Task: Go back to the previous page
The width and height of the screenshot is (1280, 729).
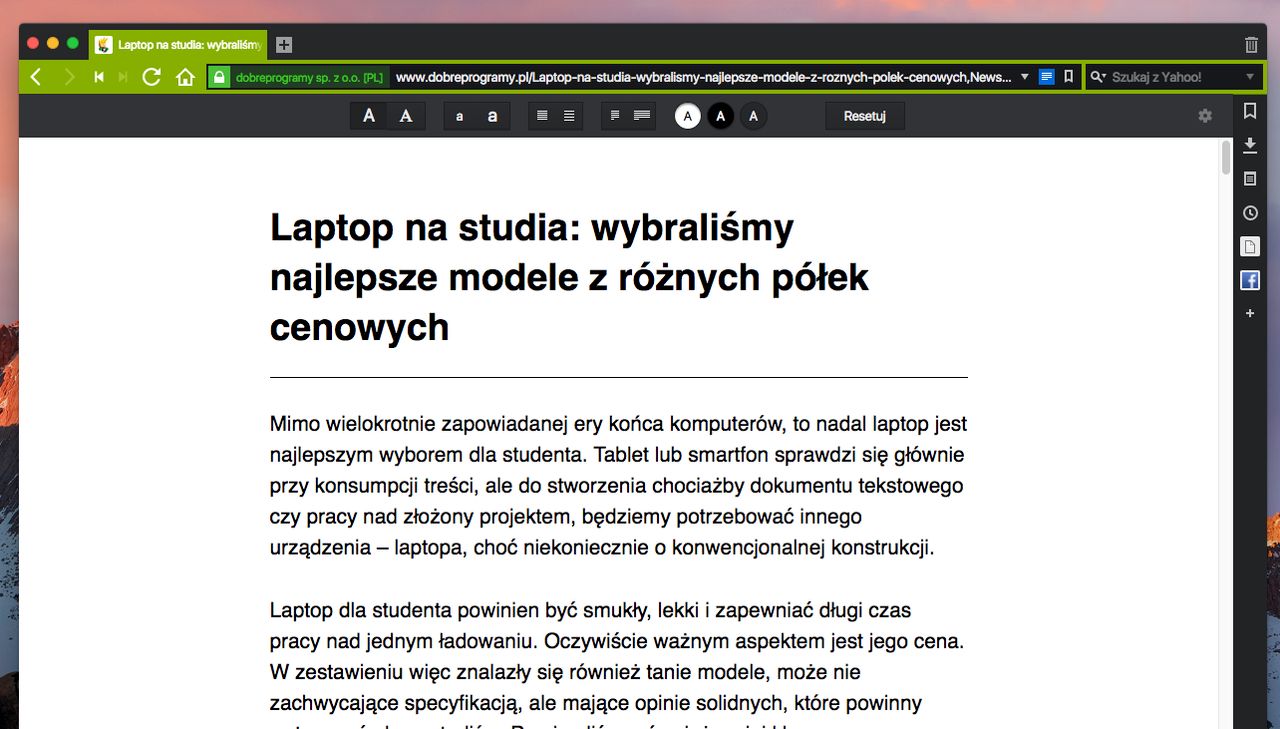Action: click(x=36, y=77)
